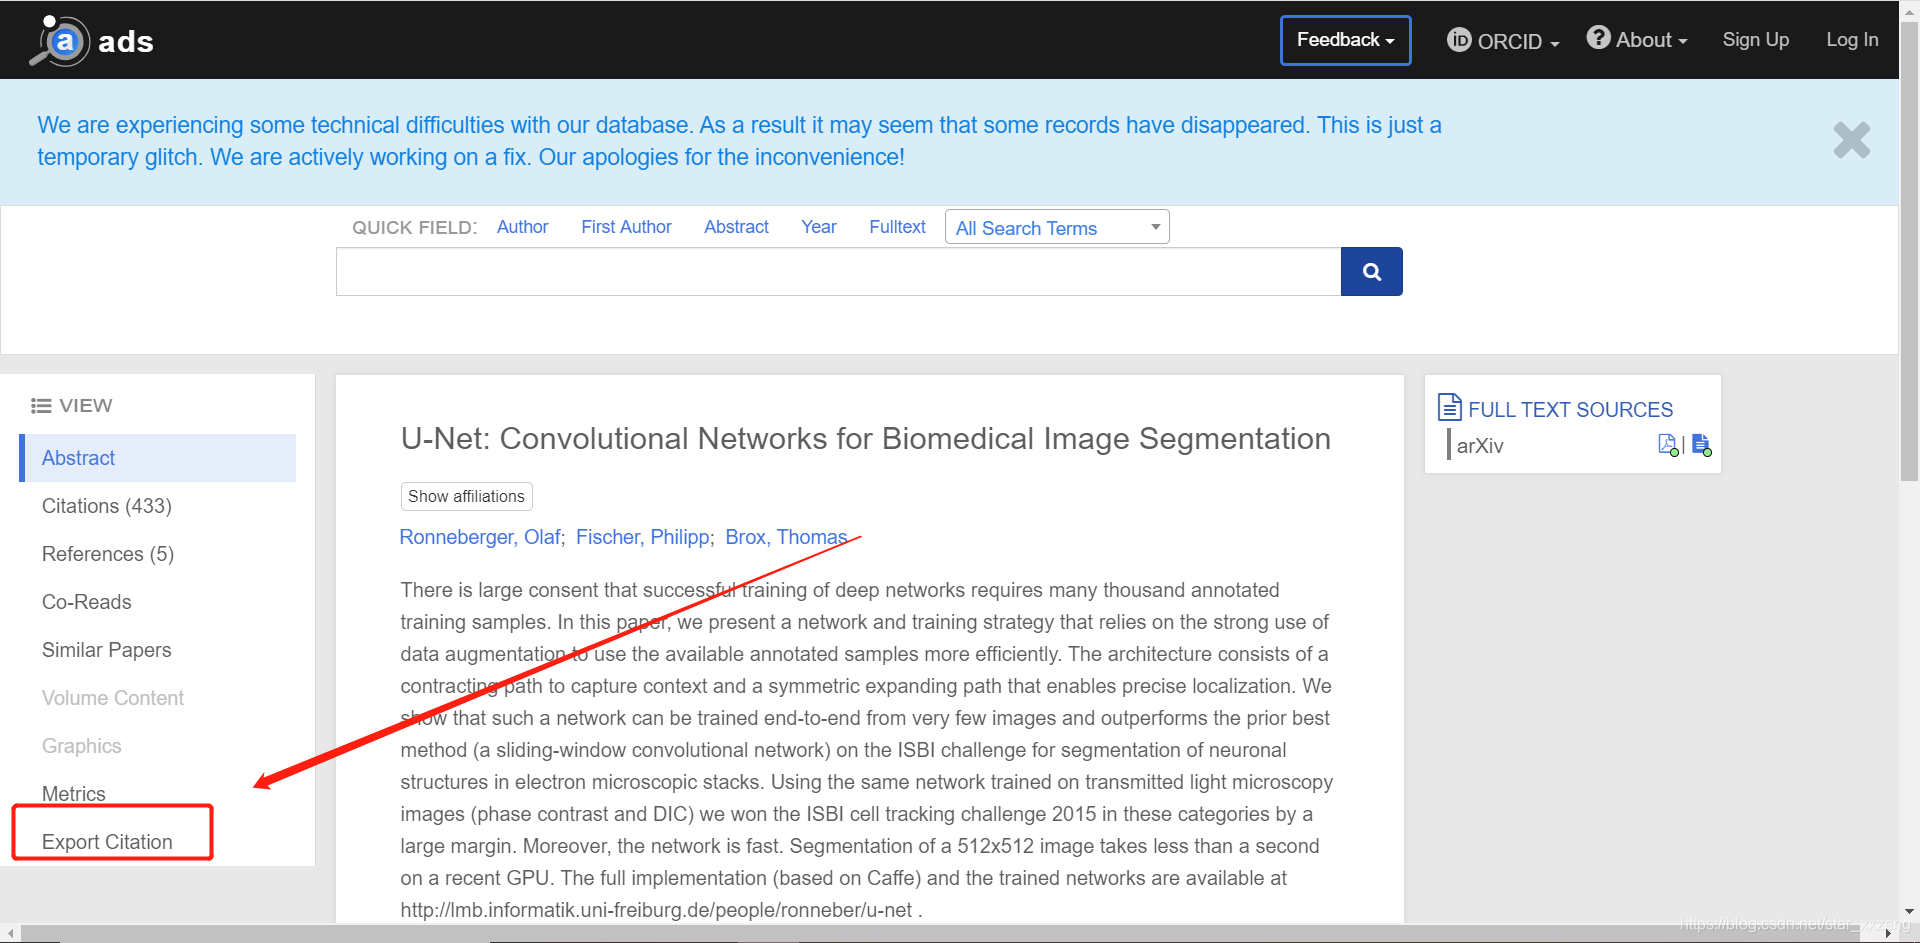Image resolution: width=1920 pixels, height=943 pixels.
Task: Click the horizontal scrollbar left arrow
Action: [10, 933]
